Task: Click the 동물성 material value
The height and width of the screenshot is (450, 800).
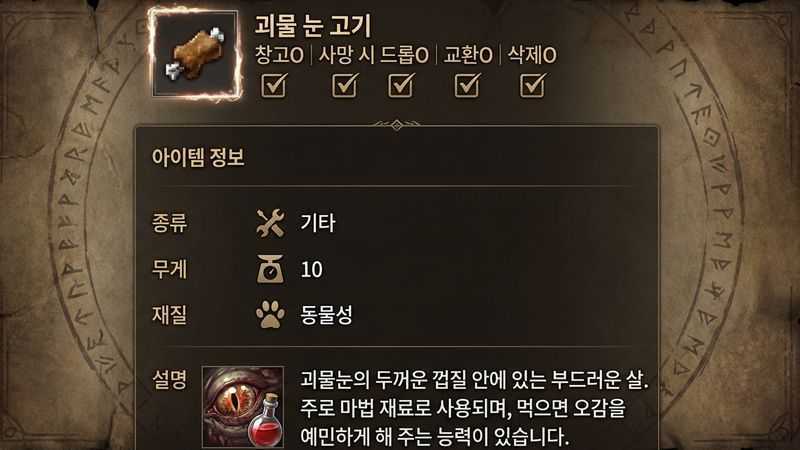Action: (x=326, y=315)
